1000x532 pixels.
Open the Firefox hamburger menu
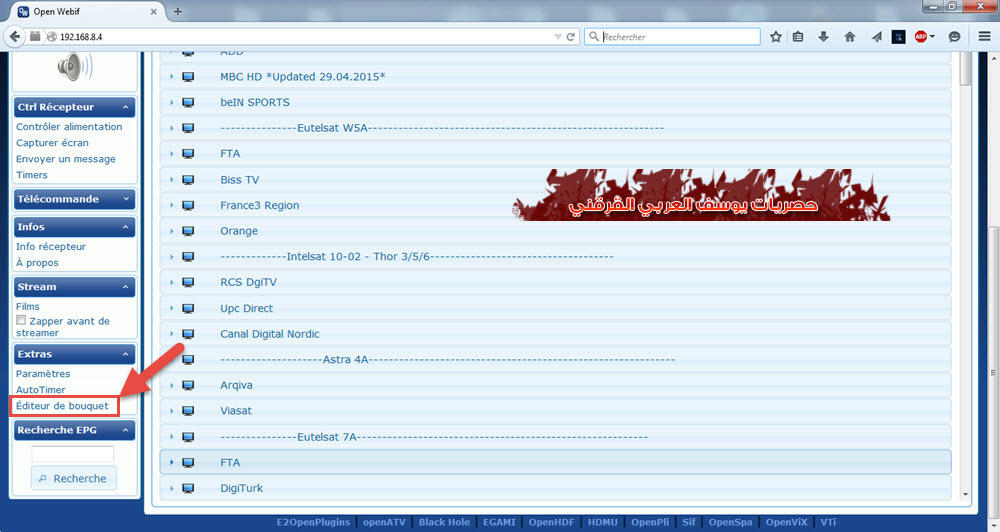pos(984,37)
